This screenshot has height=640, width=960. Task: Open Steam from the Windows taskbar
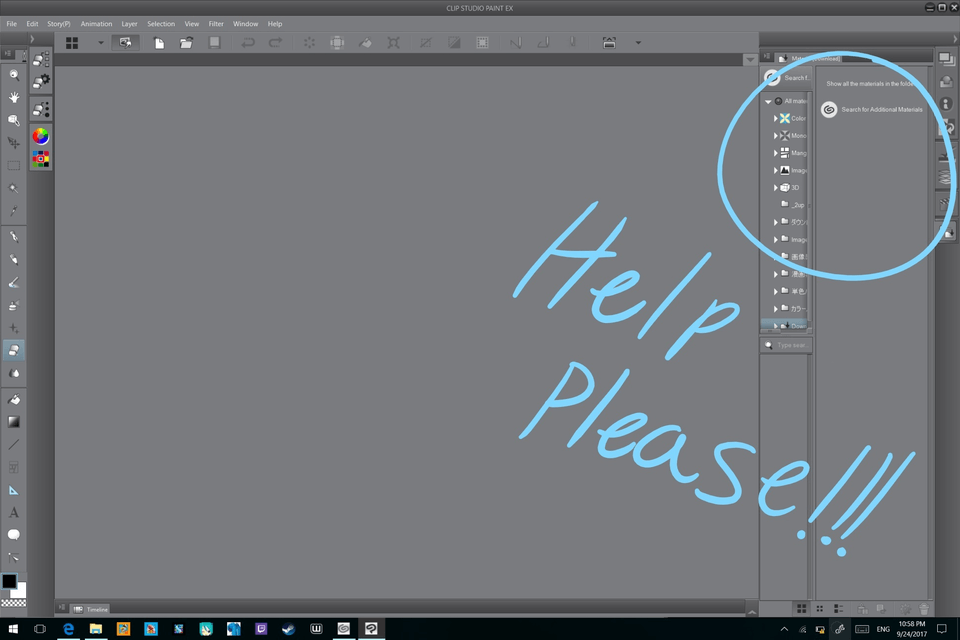tap(289, 629)
